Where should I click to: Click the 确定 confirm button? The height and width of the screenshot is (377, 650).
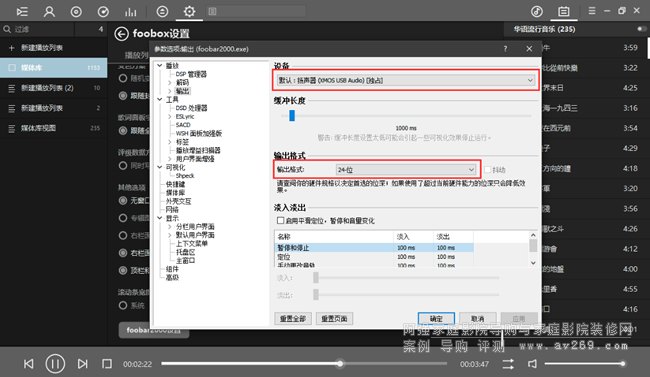click(436, 319)
